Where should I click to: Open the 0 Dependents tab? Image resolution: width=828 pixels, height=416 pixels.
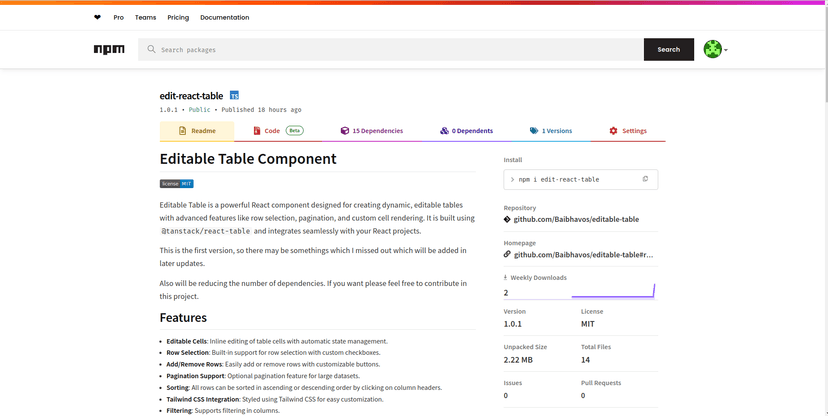(x=466, y=131)
